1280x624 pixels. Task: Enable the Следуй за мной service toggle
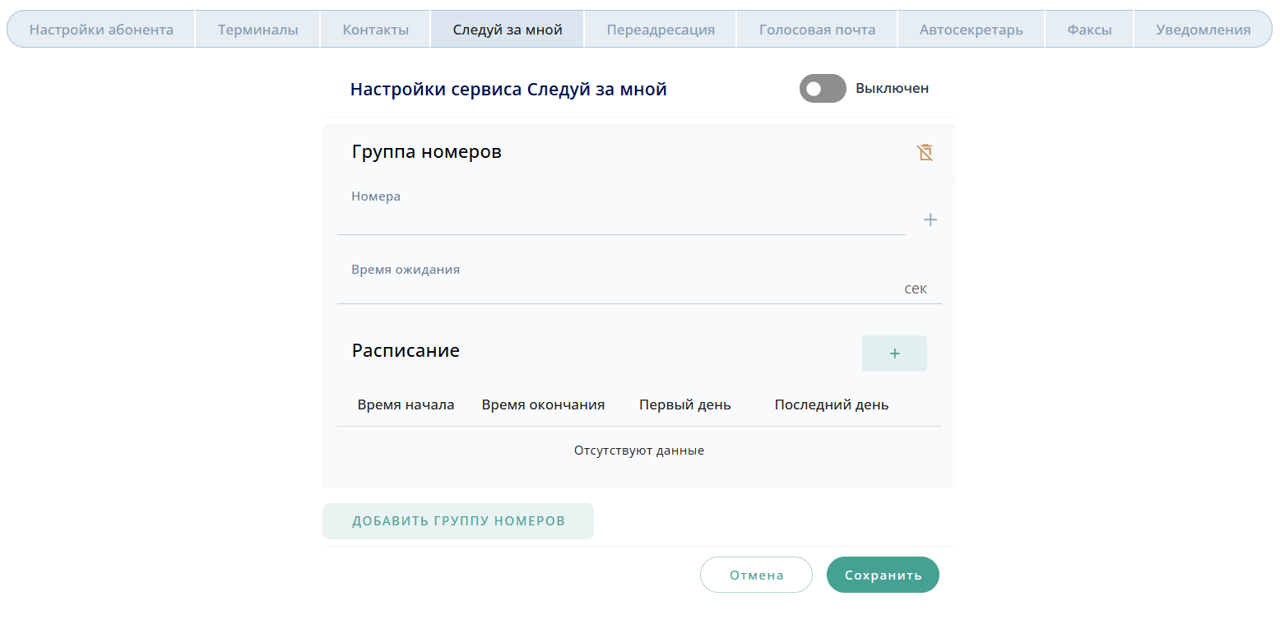pos(822,89)
